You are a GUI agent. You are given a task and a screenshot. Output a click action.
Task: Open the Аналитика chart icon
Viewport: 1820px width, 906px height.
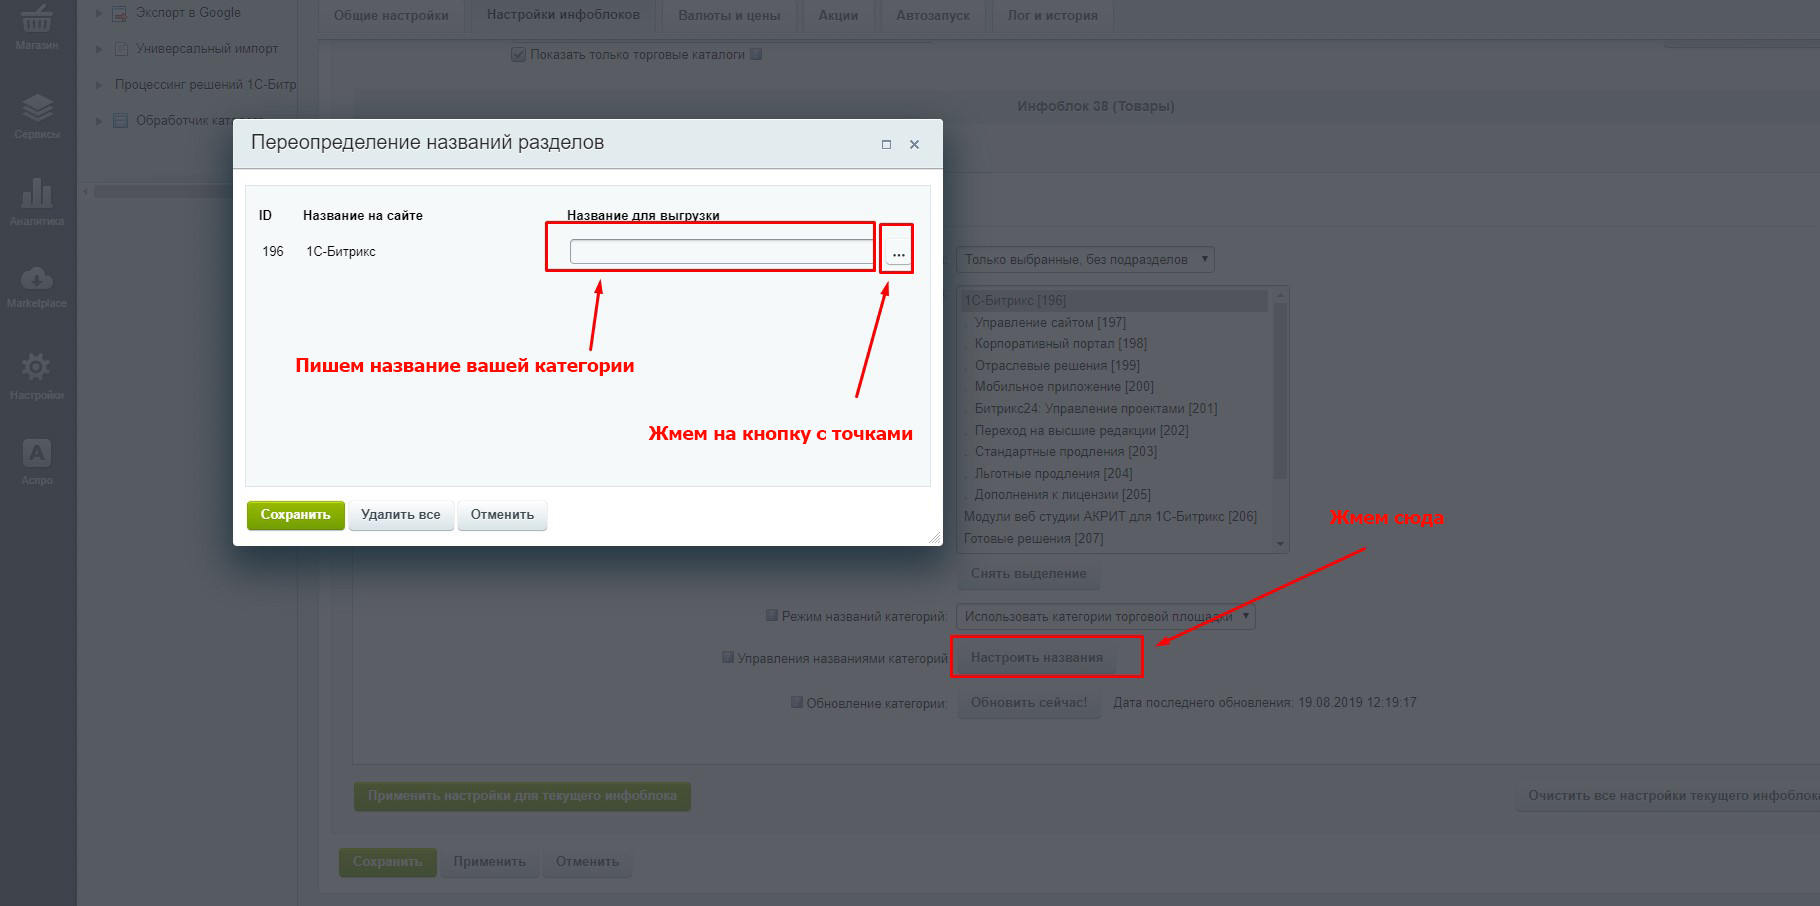(x=37, y=199)
